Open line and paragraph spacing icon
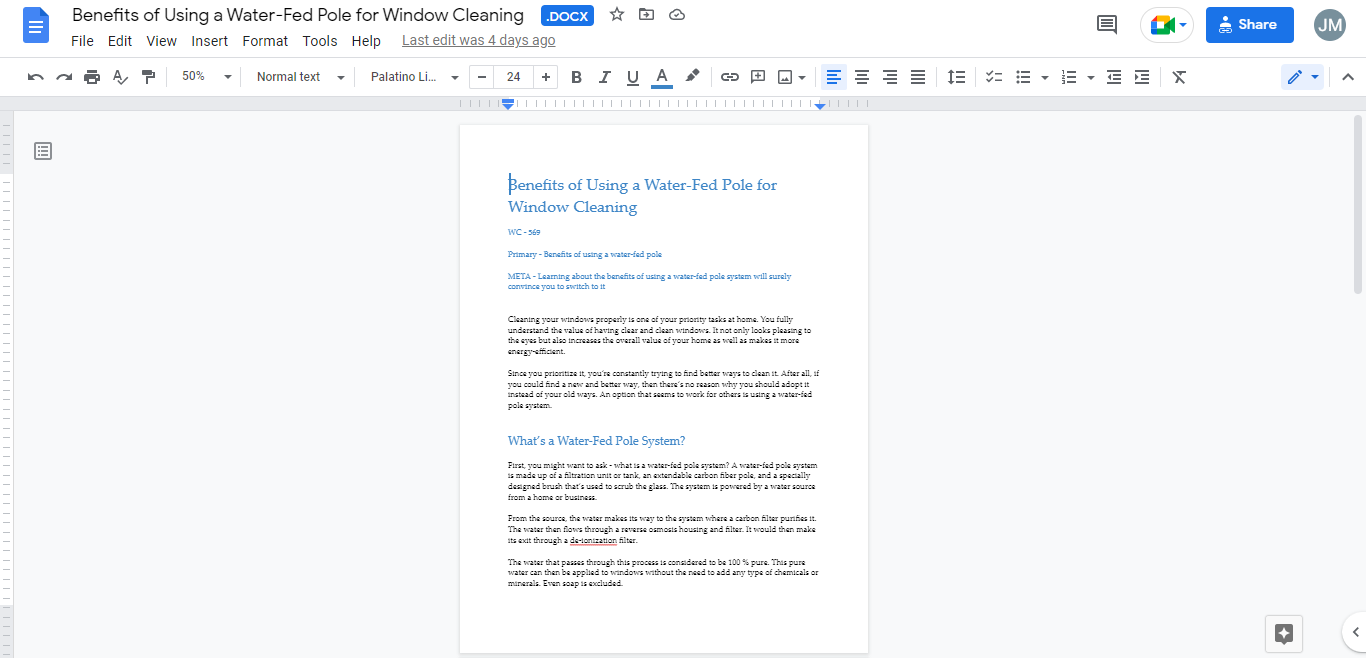The width and height of the screenshot is (1366, 658). 956,77
